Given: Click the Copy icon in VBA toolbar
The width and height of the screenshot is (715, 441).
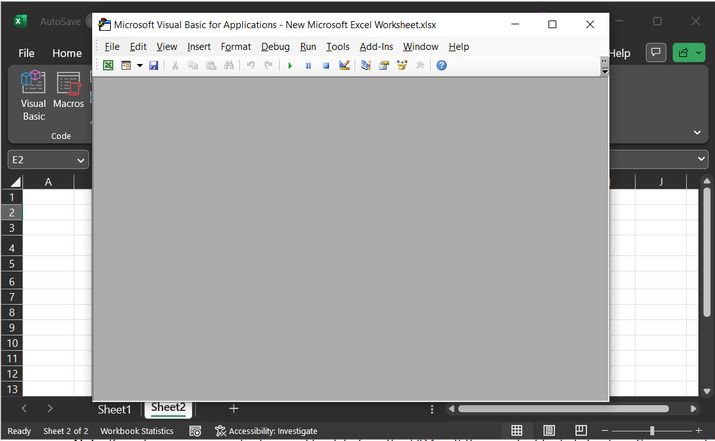Looking at the screenshot, I should pyautogui.click(x=193, y=65).
